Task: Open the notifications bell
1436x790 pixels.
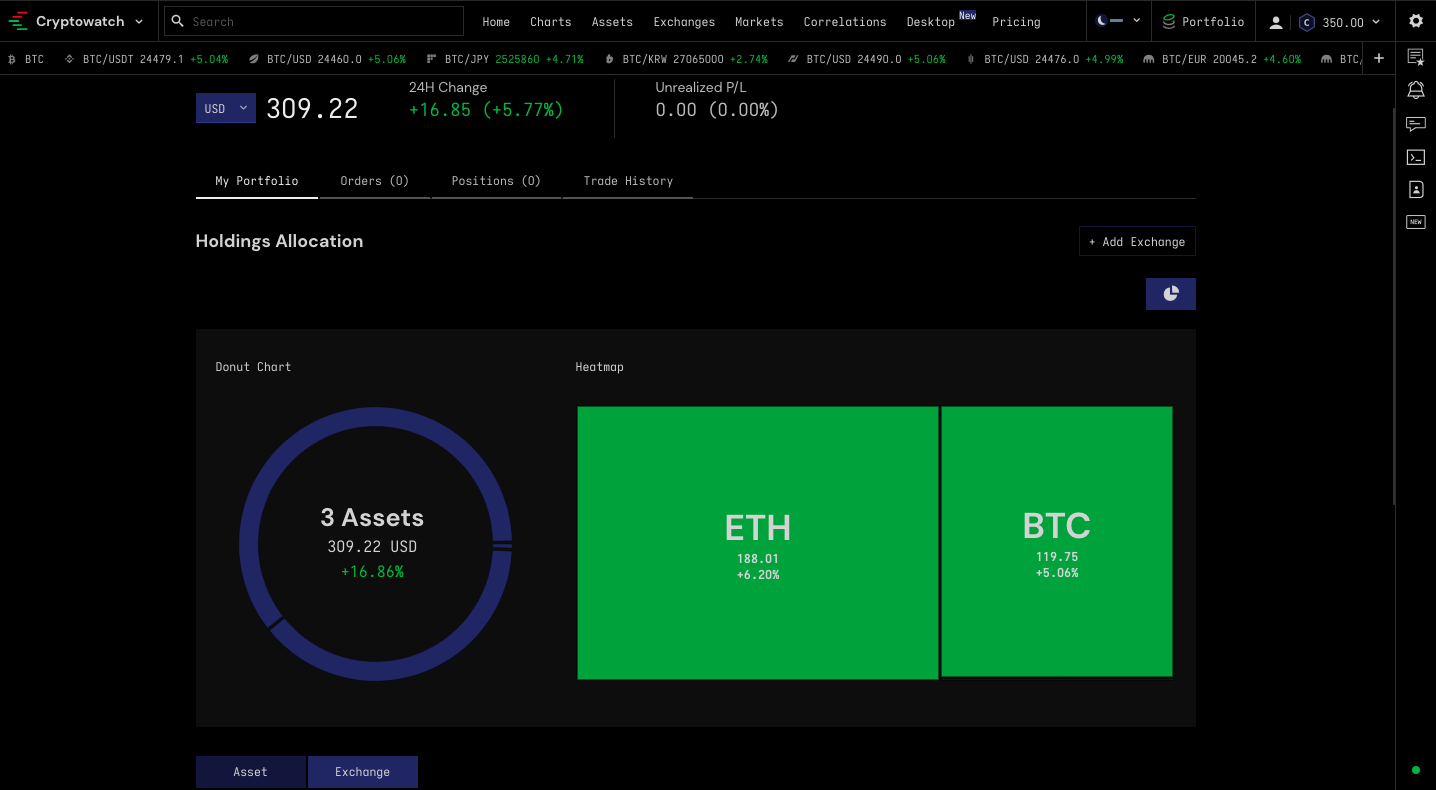Action: tap(1415, 90)
